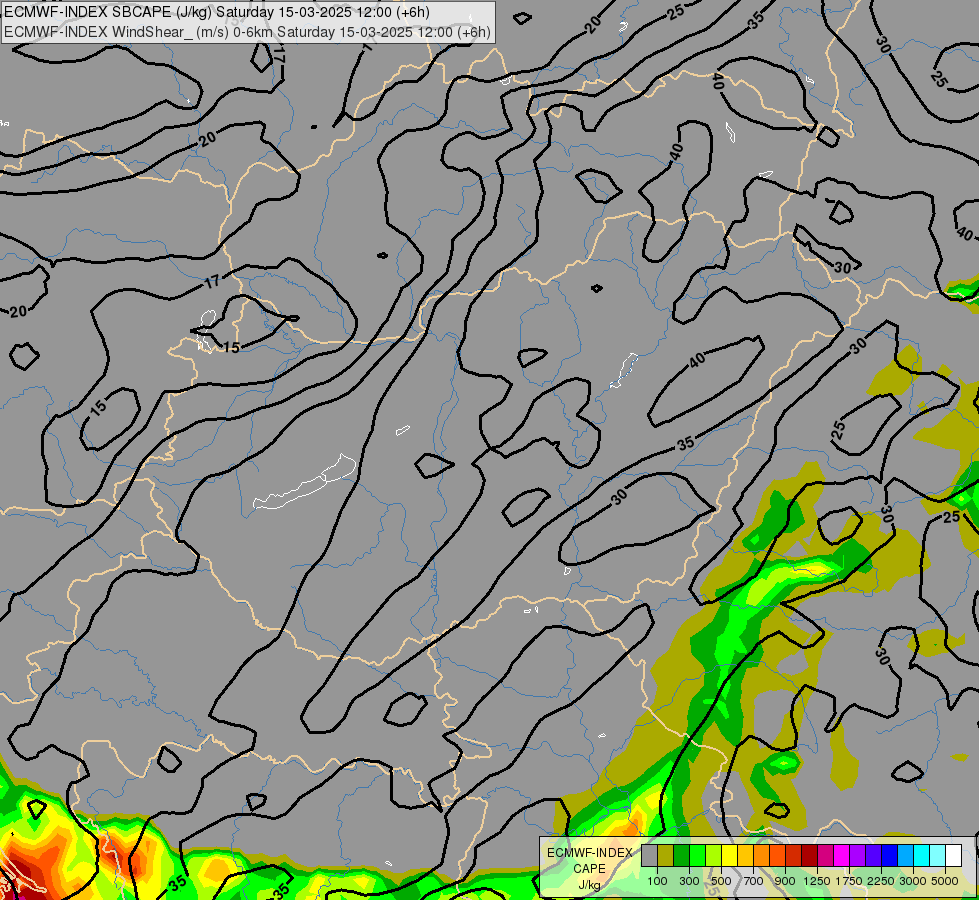This screenshot has width=979, height=900.
Task: Choose the pure yellow legend swatch
Action: tap(729, 856)
